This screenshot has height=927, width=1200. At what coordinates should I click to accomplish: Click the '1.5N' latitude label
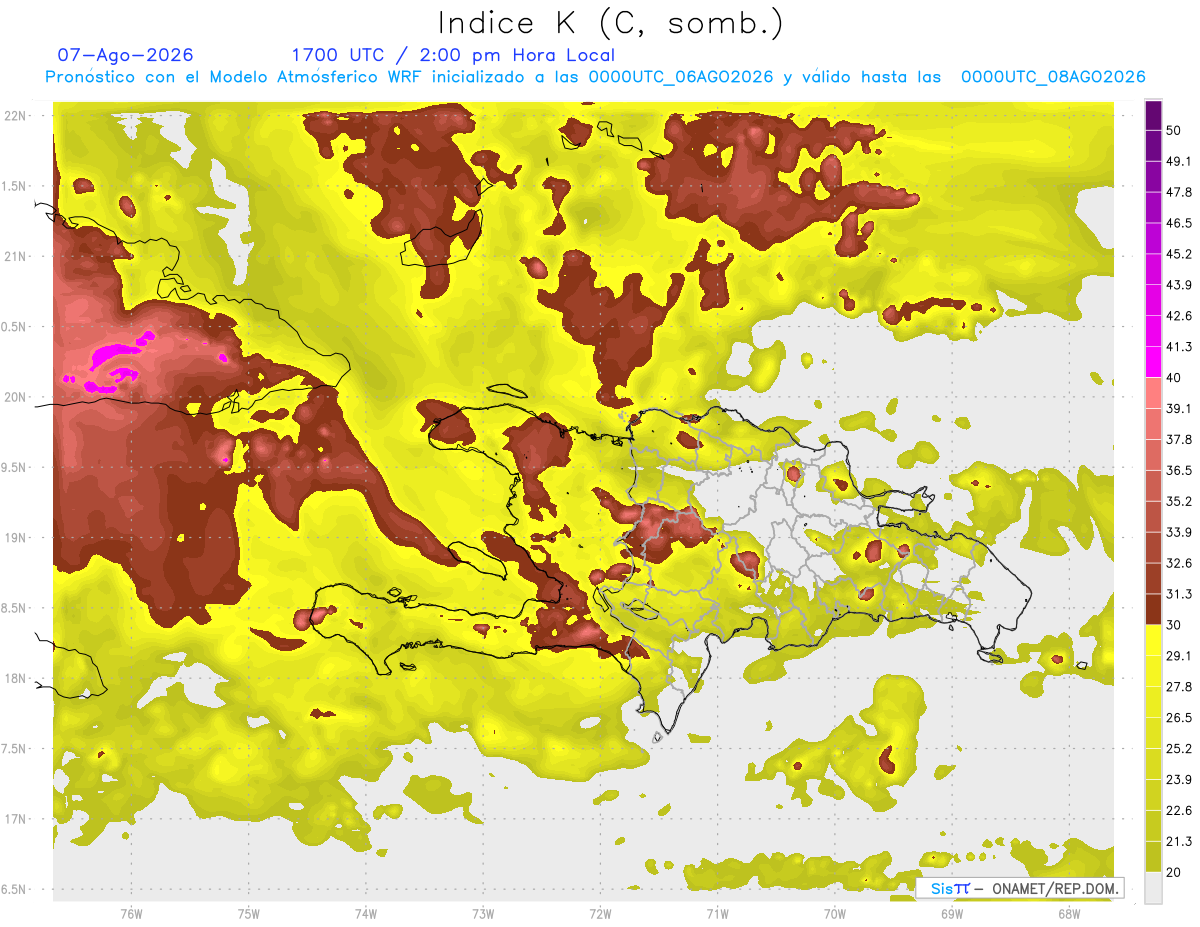(16, 186)
